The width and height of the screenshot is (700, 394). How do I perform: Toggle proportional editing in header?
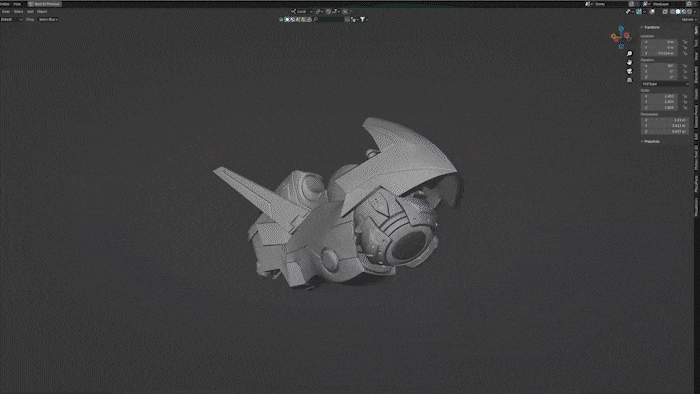345,12
